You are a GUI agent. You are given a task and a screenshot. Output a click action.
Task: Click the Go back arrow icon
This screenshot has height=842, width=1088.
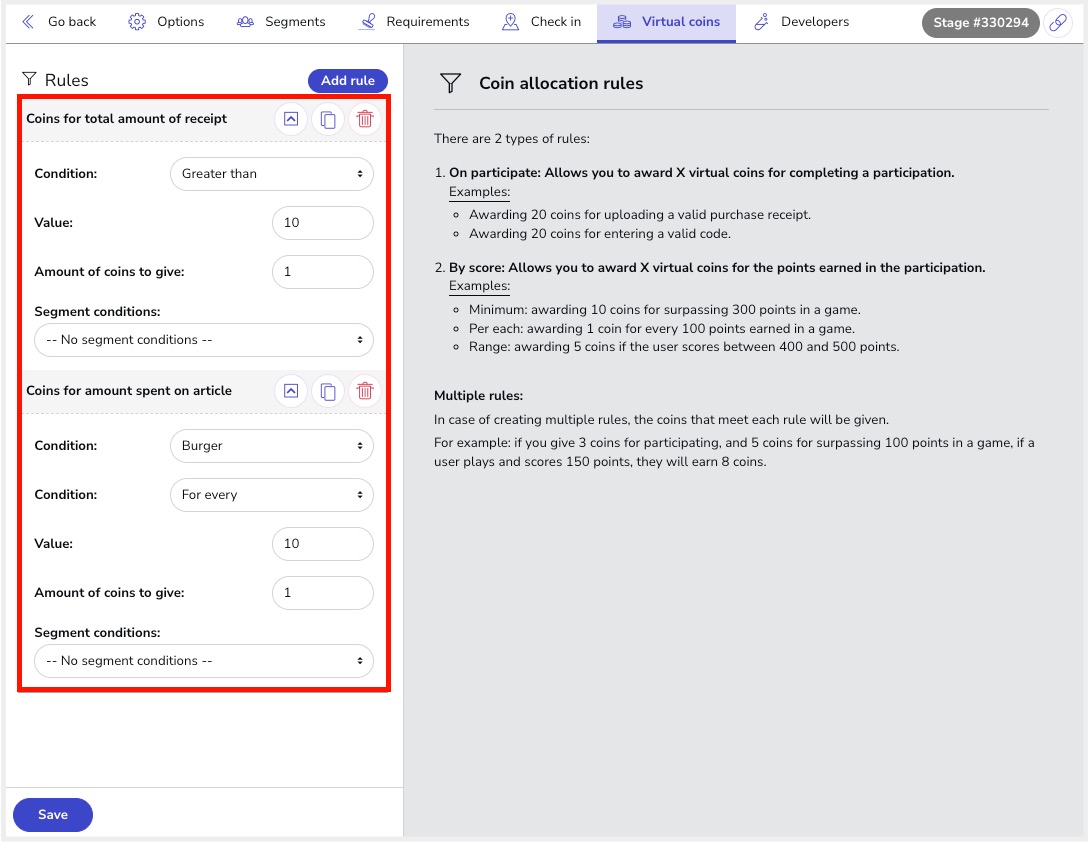click(28, 22)
